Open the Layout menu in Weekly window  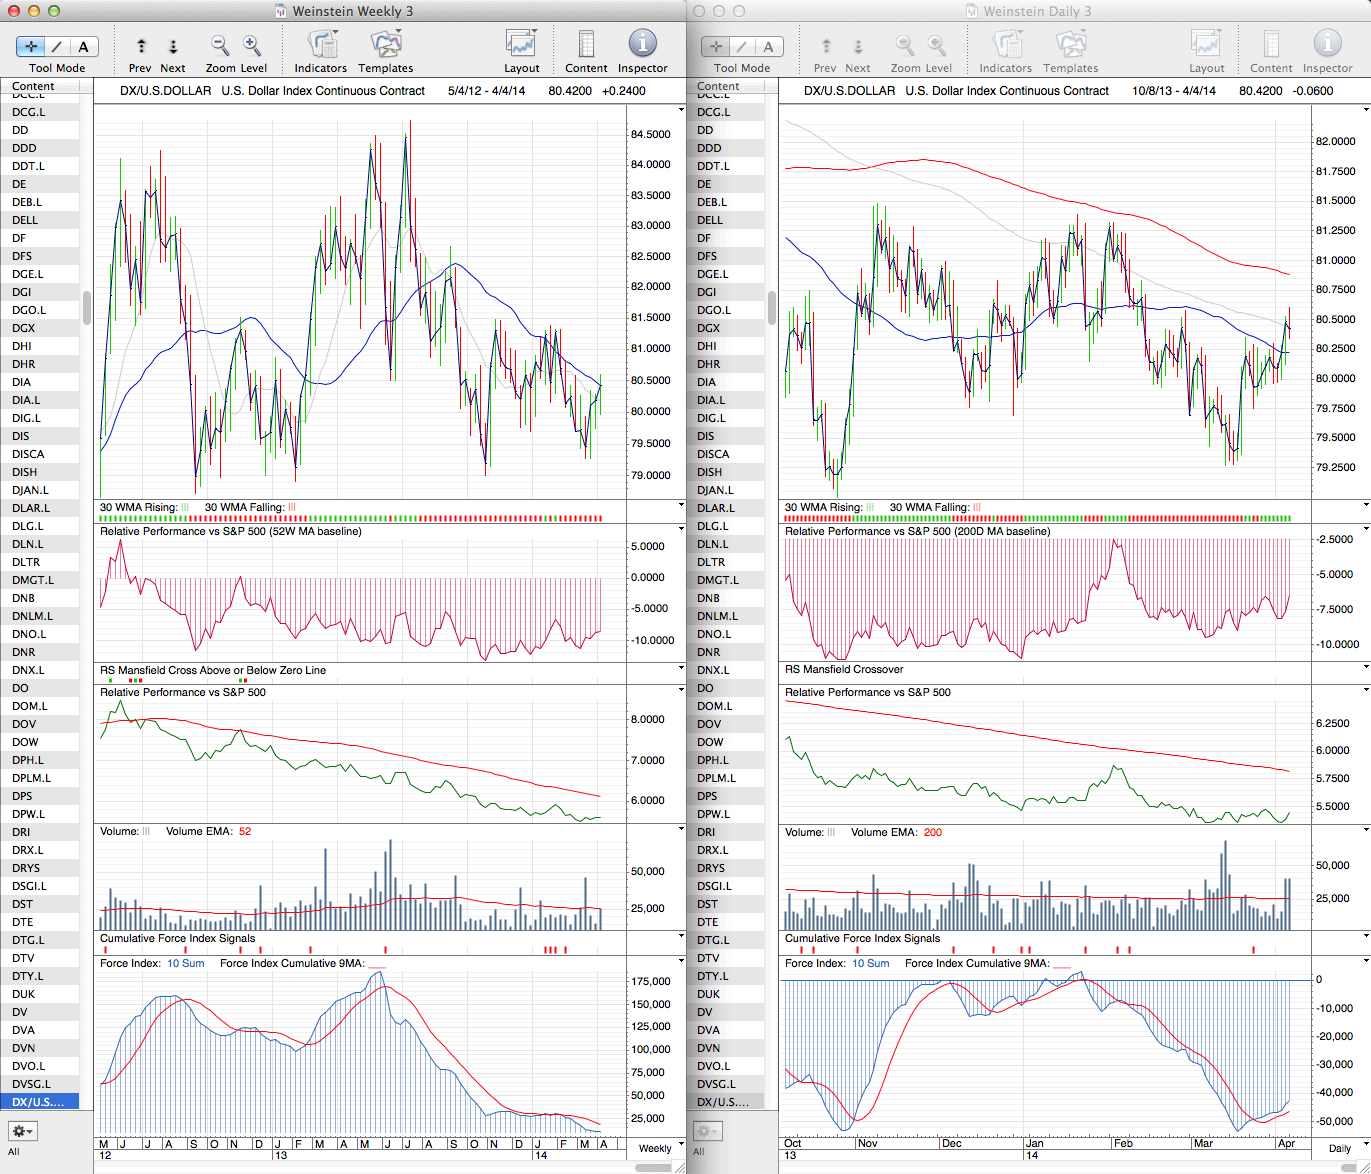521,46
